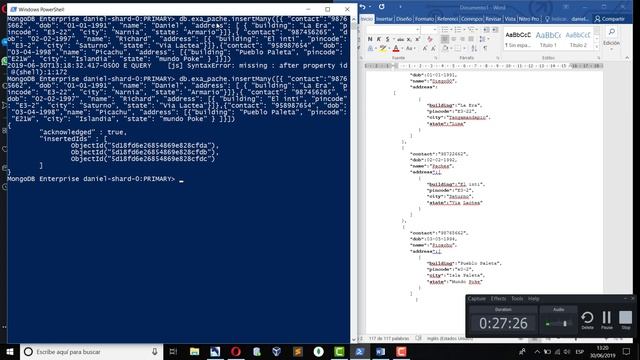This screenshot has width=640, height=360.
Task: Toggle paragraph marks display
Action: coord(485,49)
